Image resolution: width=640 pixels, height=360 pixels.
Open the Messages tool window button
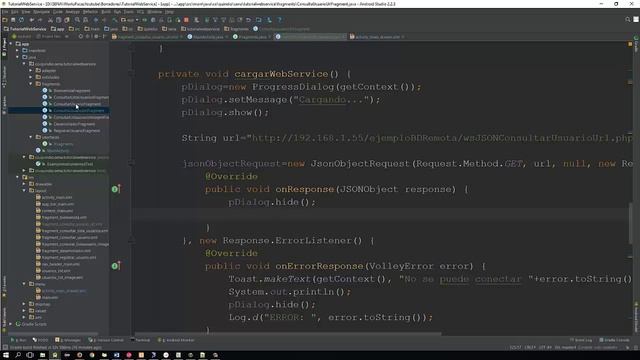pos(68,340)
